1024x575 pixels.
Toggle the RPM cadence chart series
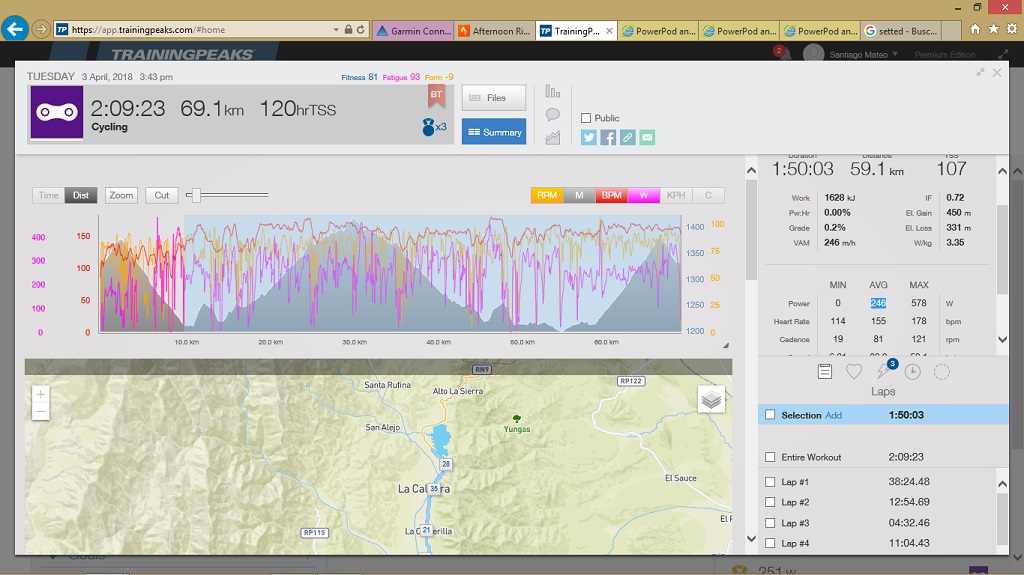546,195
